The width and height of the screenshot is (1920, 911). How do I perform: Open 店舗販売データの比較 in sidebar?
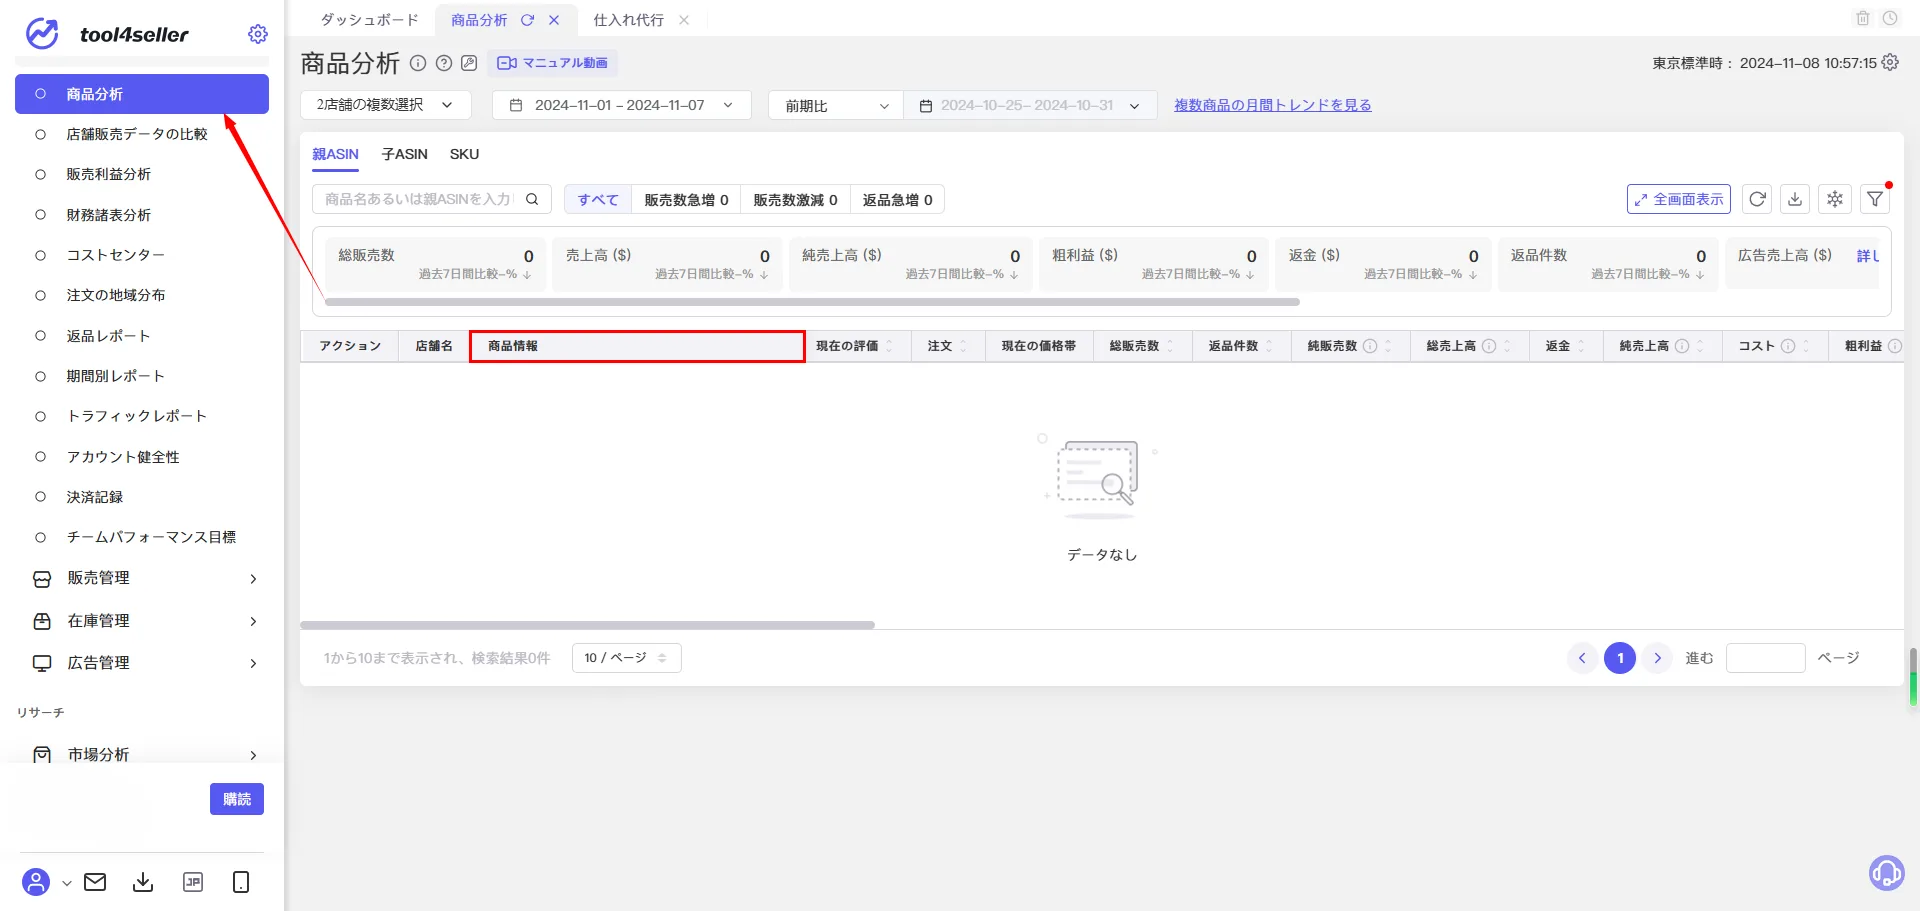[x=137, y=134]
